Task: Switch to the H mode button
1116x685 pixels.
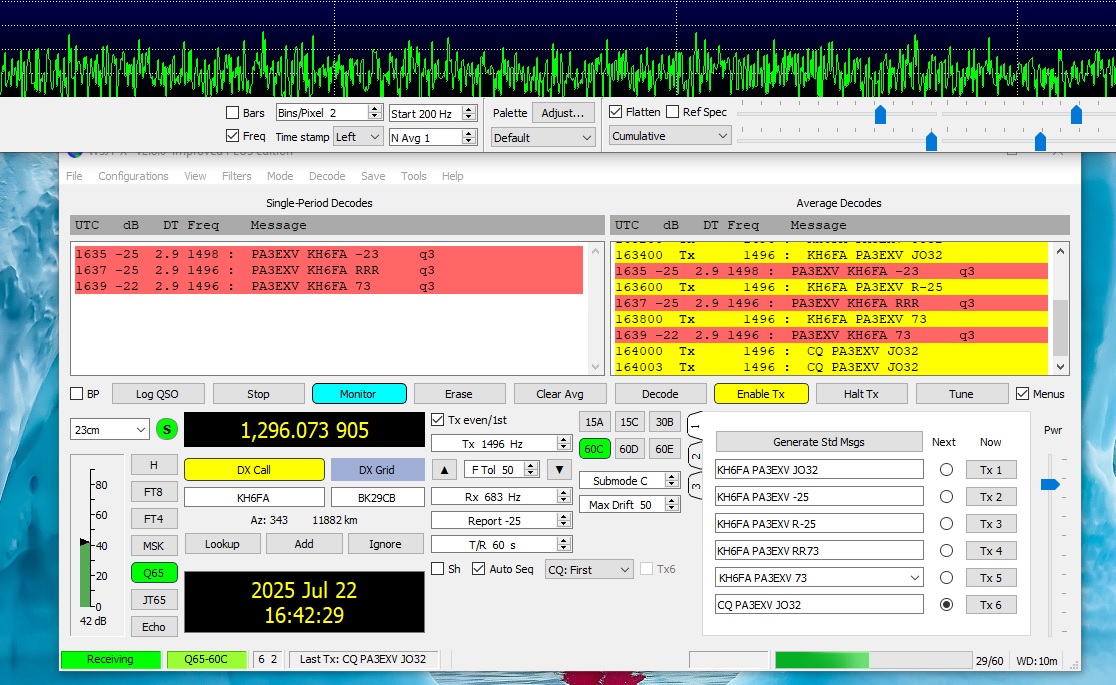Action: [x=154, y=465]
